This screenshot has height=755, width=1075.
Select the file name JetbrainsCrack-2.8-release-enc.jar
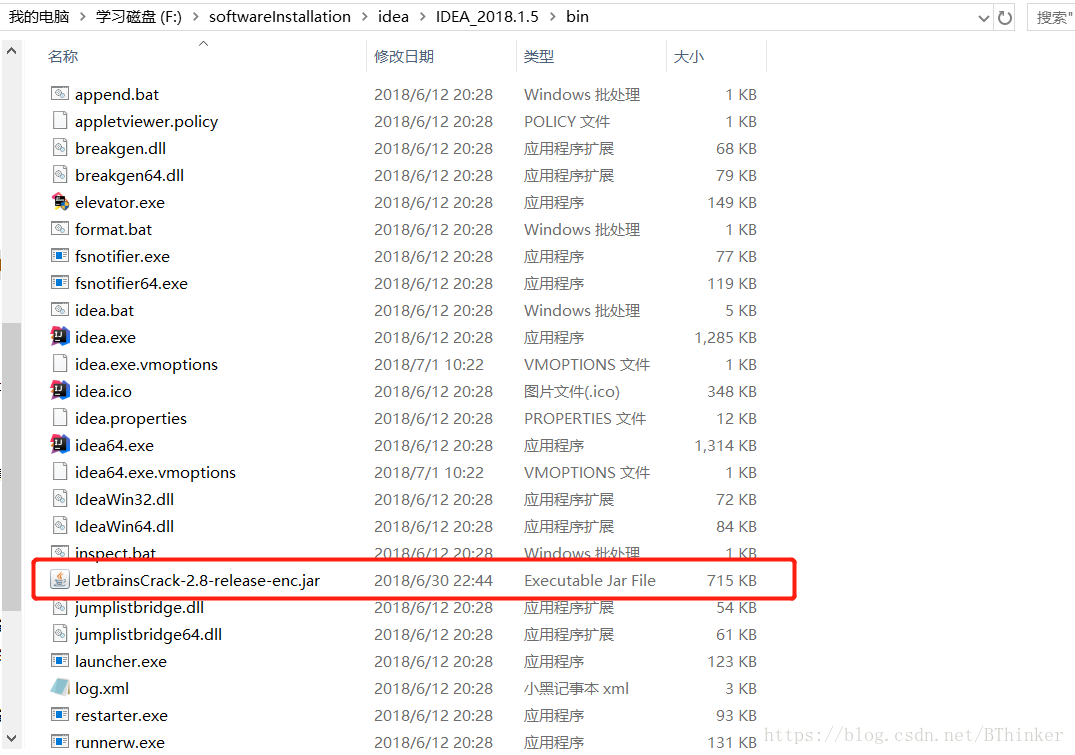pos(197,580)
